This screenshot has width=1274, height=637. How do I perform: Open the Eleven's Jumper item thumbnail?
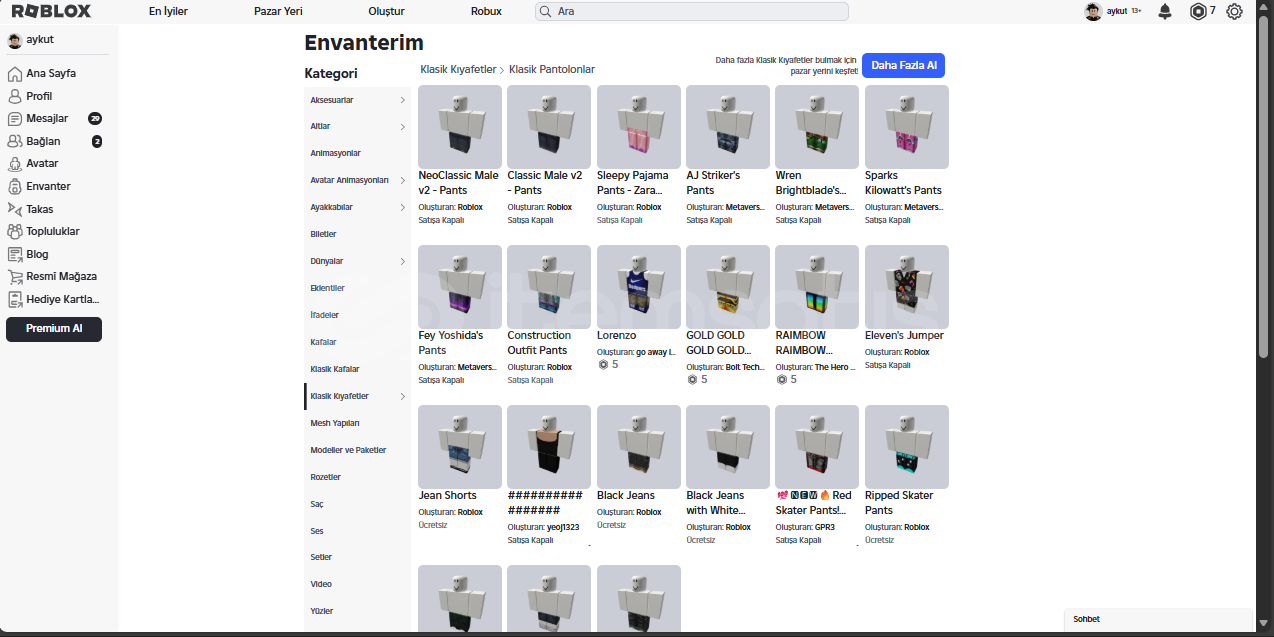[x=906, y=287]
